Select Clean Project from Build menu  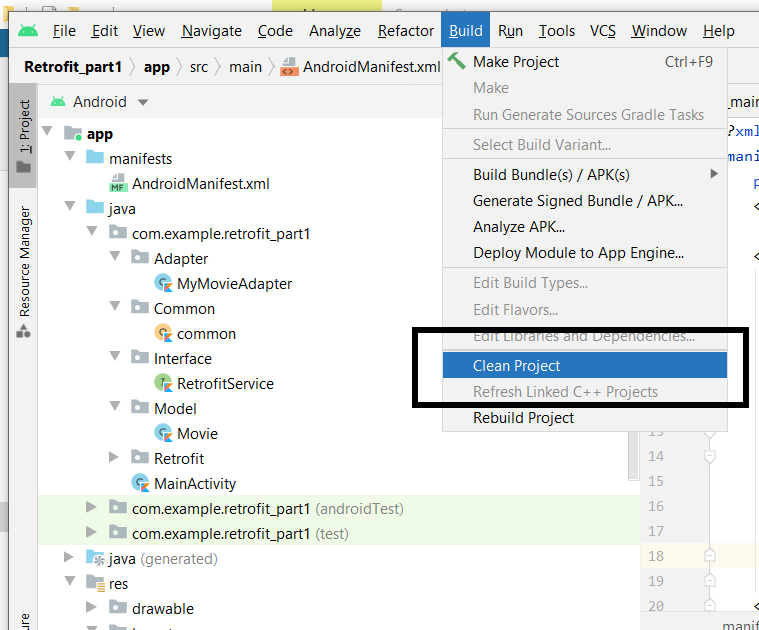point(516,366)
